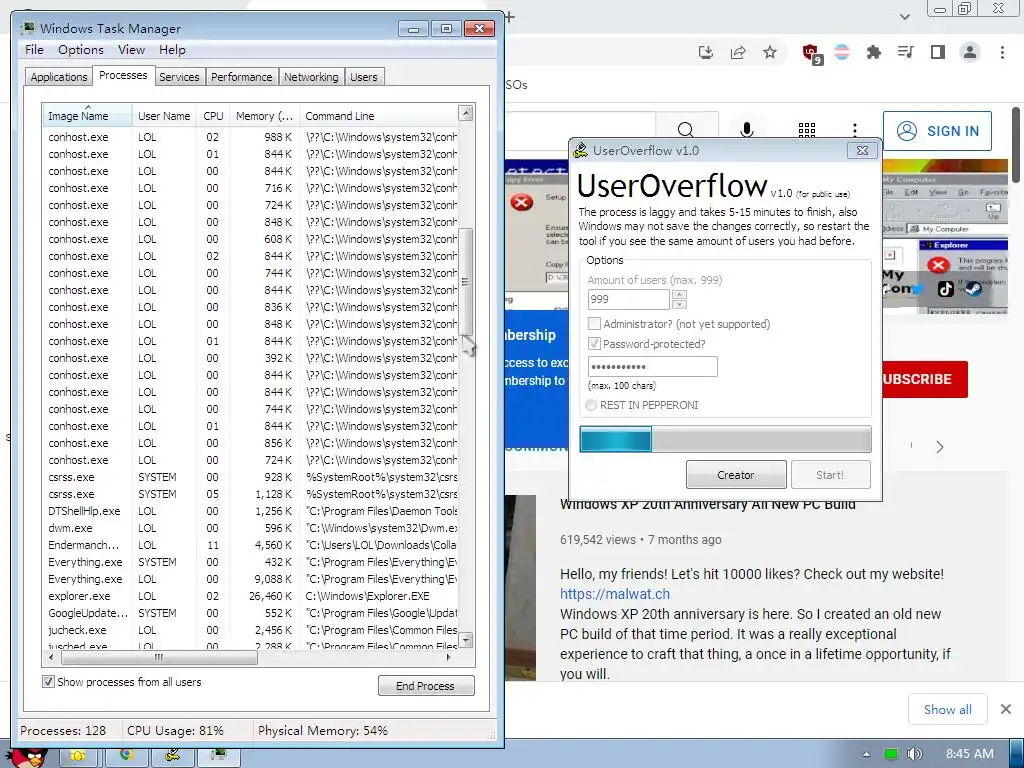Click the Steam icon on channel banner
Viewport: 1024px width, 768px height.
pyautogui.click(x=974, y=289)
